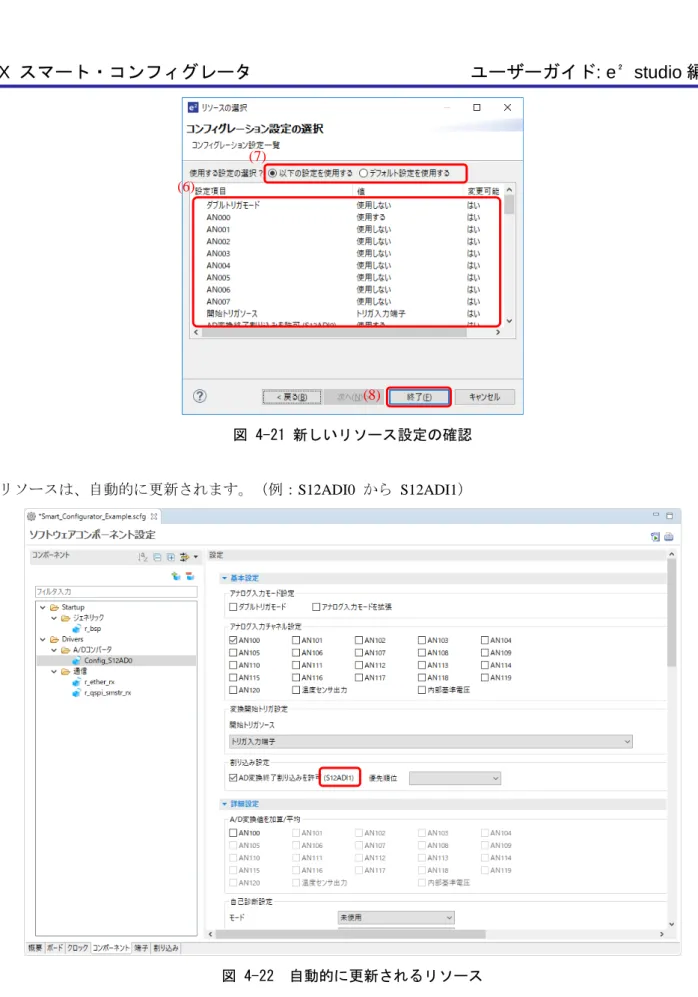
Task: Click the e² icon in the dialog title bar
Action: [x=193, y=107]
